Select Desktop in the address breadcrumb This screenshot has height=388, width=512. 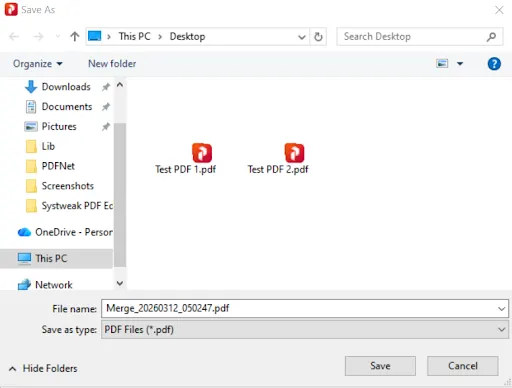pyautogui.click(x=187, y=36)
